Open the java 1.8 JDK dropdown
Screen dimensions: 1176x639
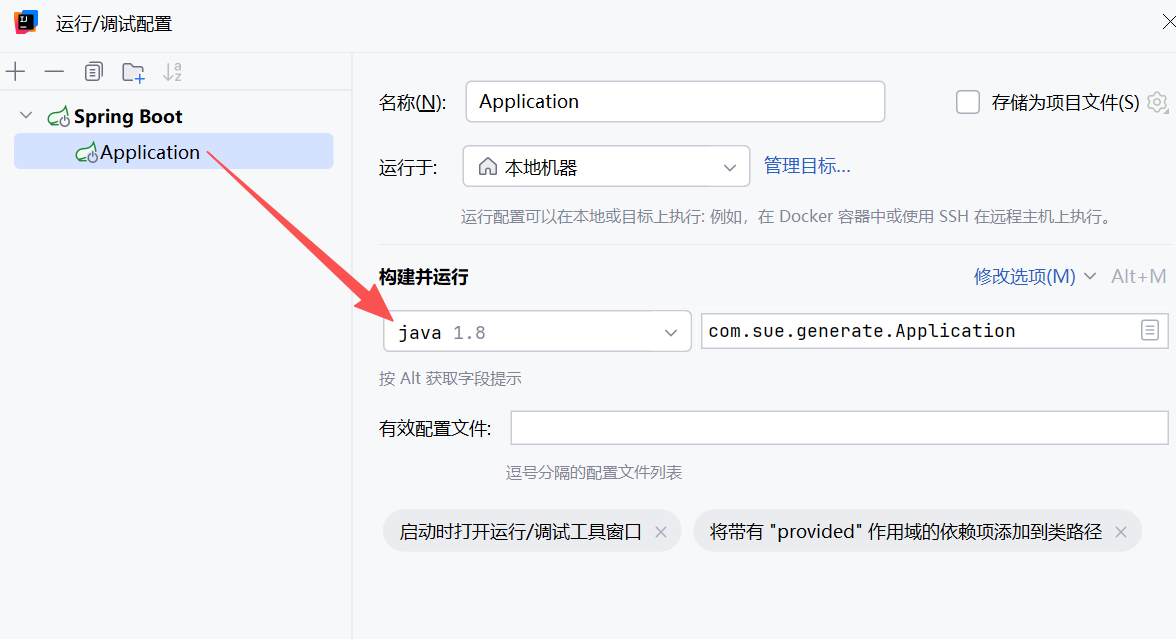537,332
